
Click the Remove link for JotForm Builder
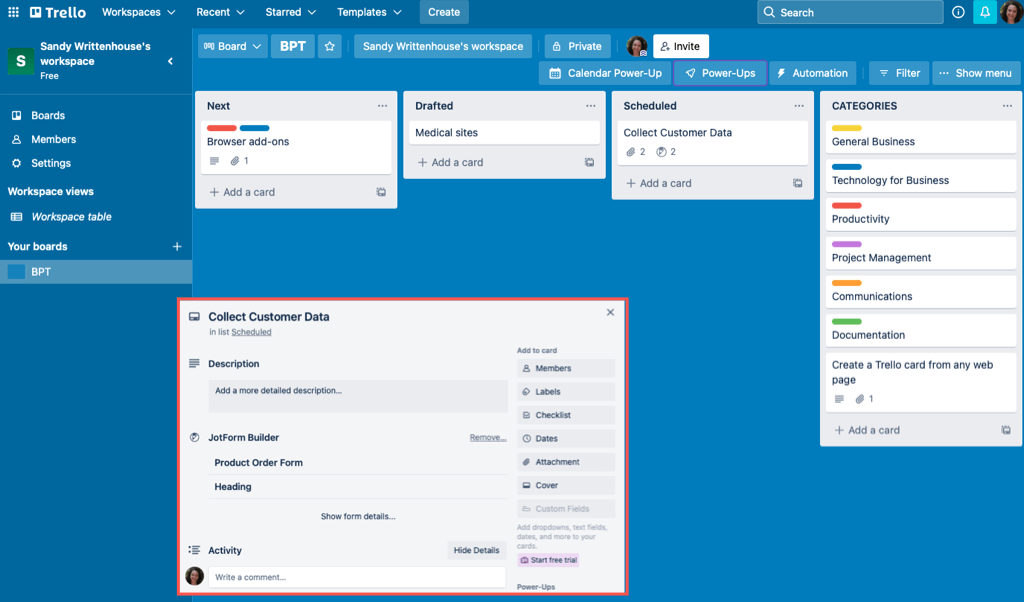pos(488,437)
